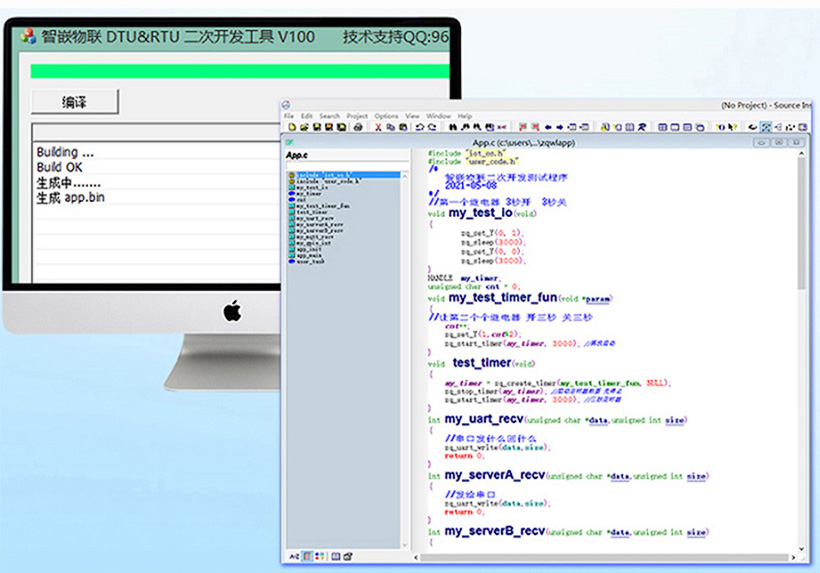820x573 pixels.
Task: Click the Undo arrow icon
Action: [x=419, y=128]
